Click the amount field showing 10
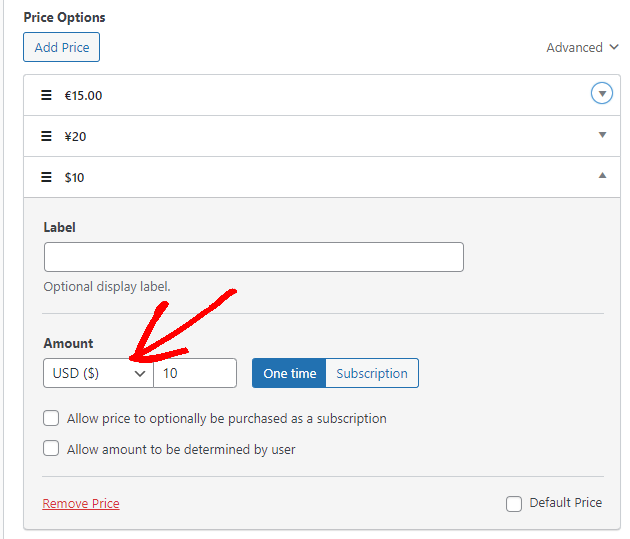Screen dimensions: 630x539 coord(195,373)
